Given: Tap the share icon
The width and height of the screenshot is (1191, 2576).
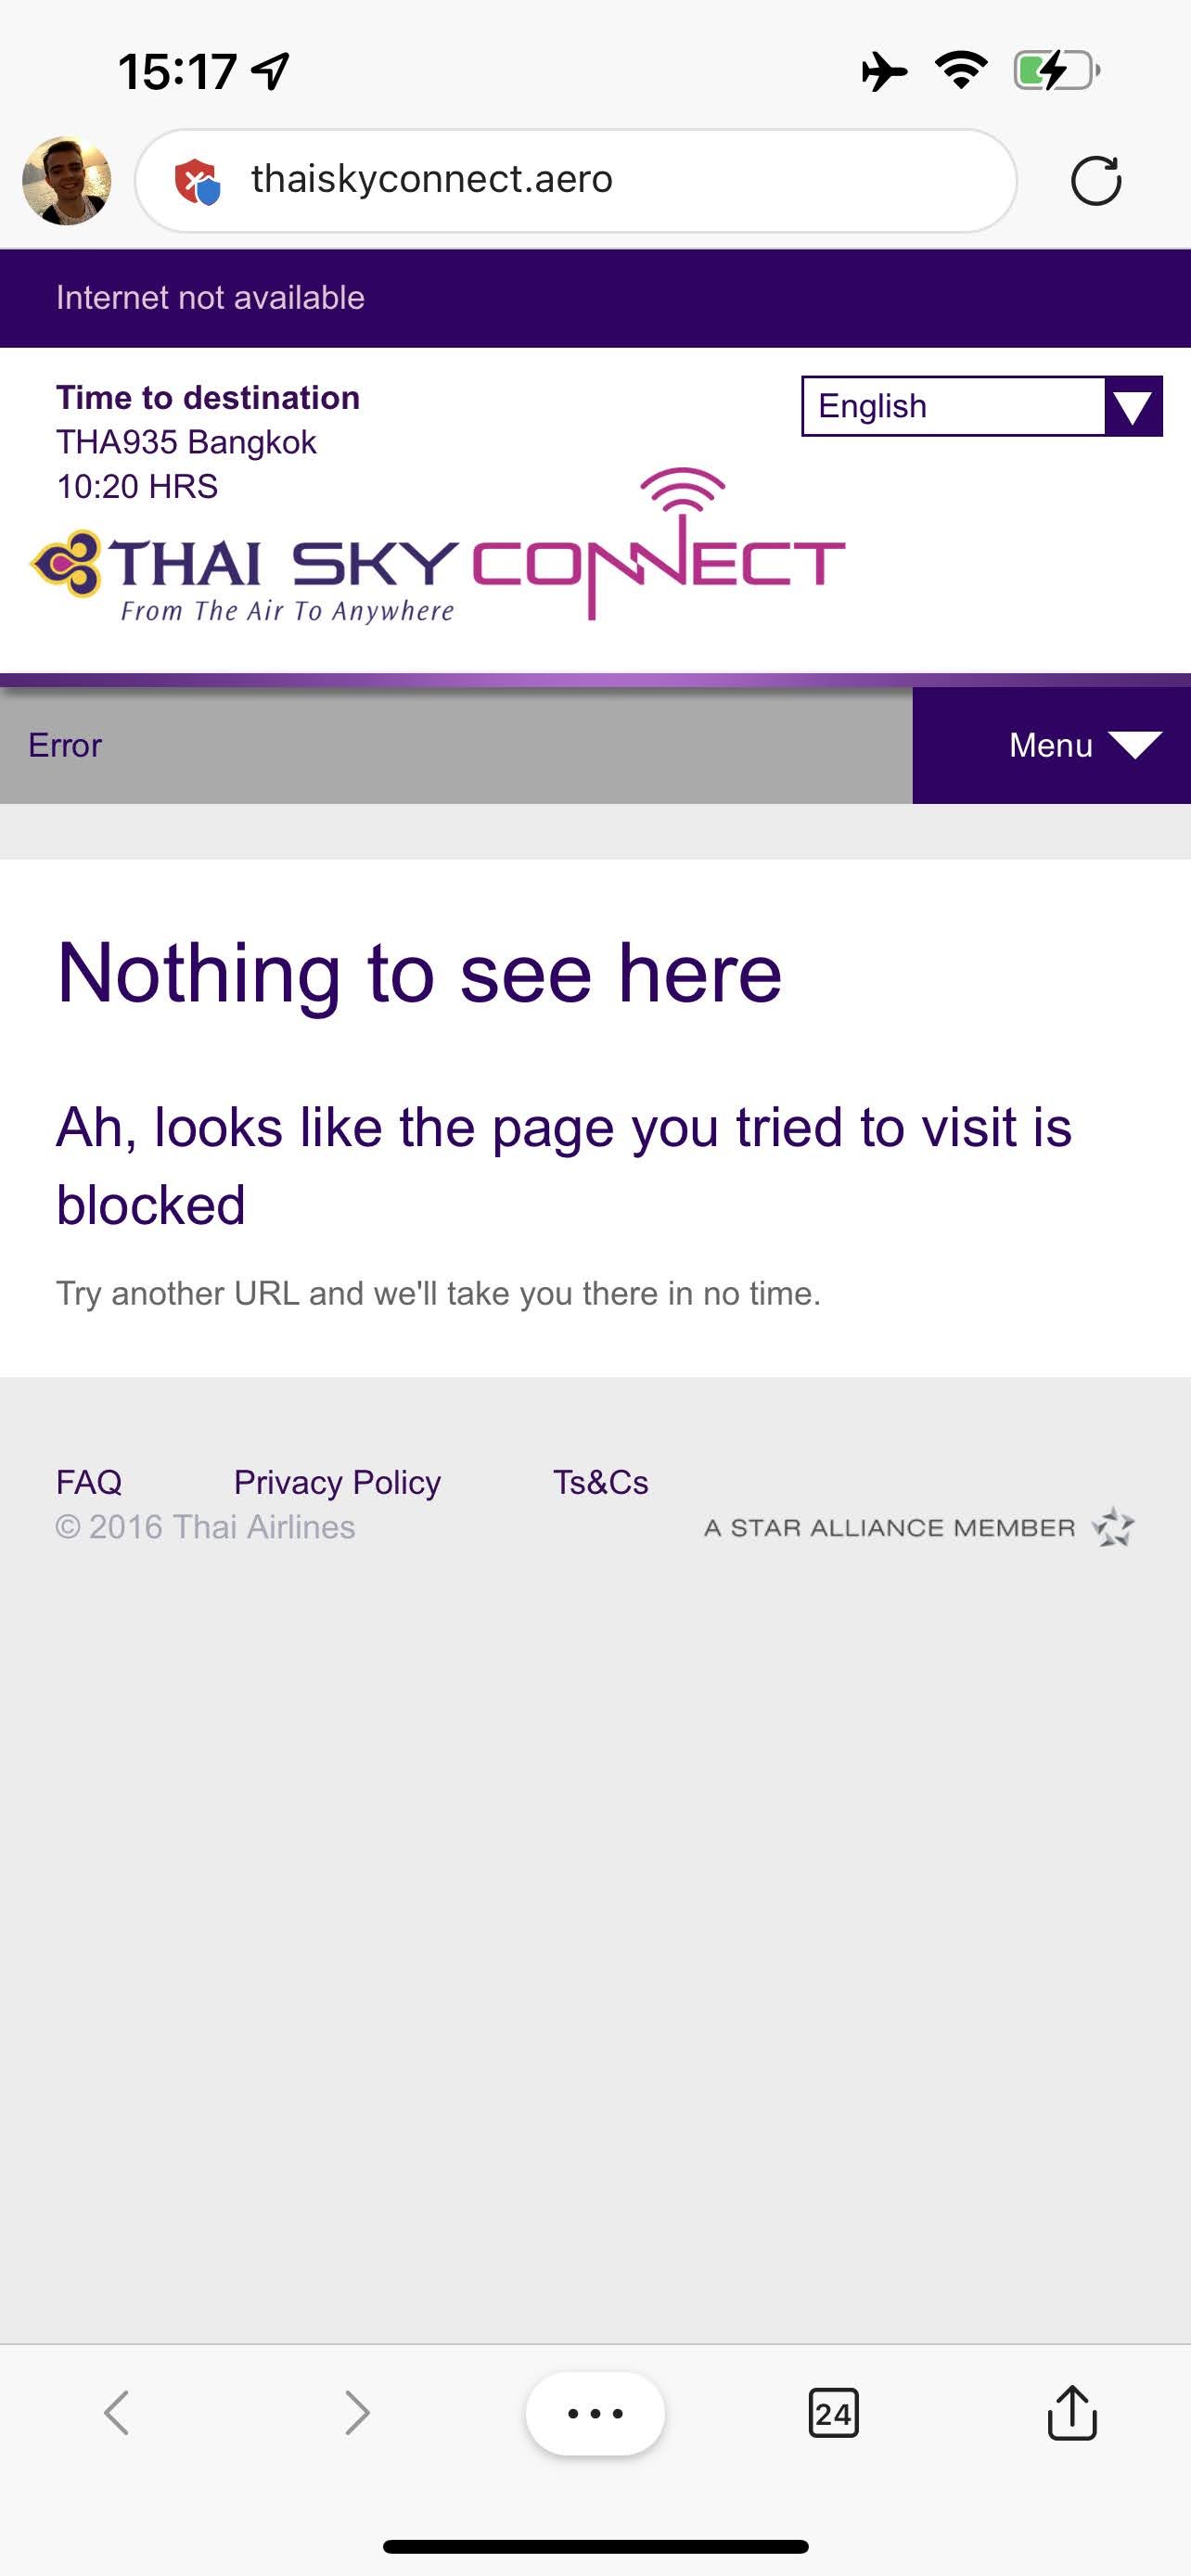Looking at the screenshot, I should coord(1072,2413).
